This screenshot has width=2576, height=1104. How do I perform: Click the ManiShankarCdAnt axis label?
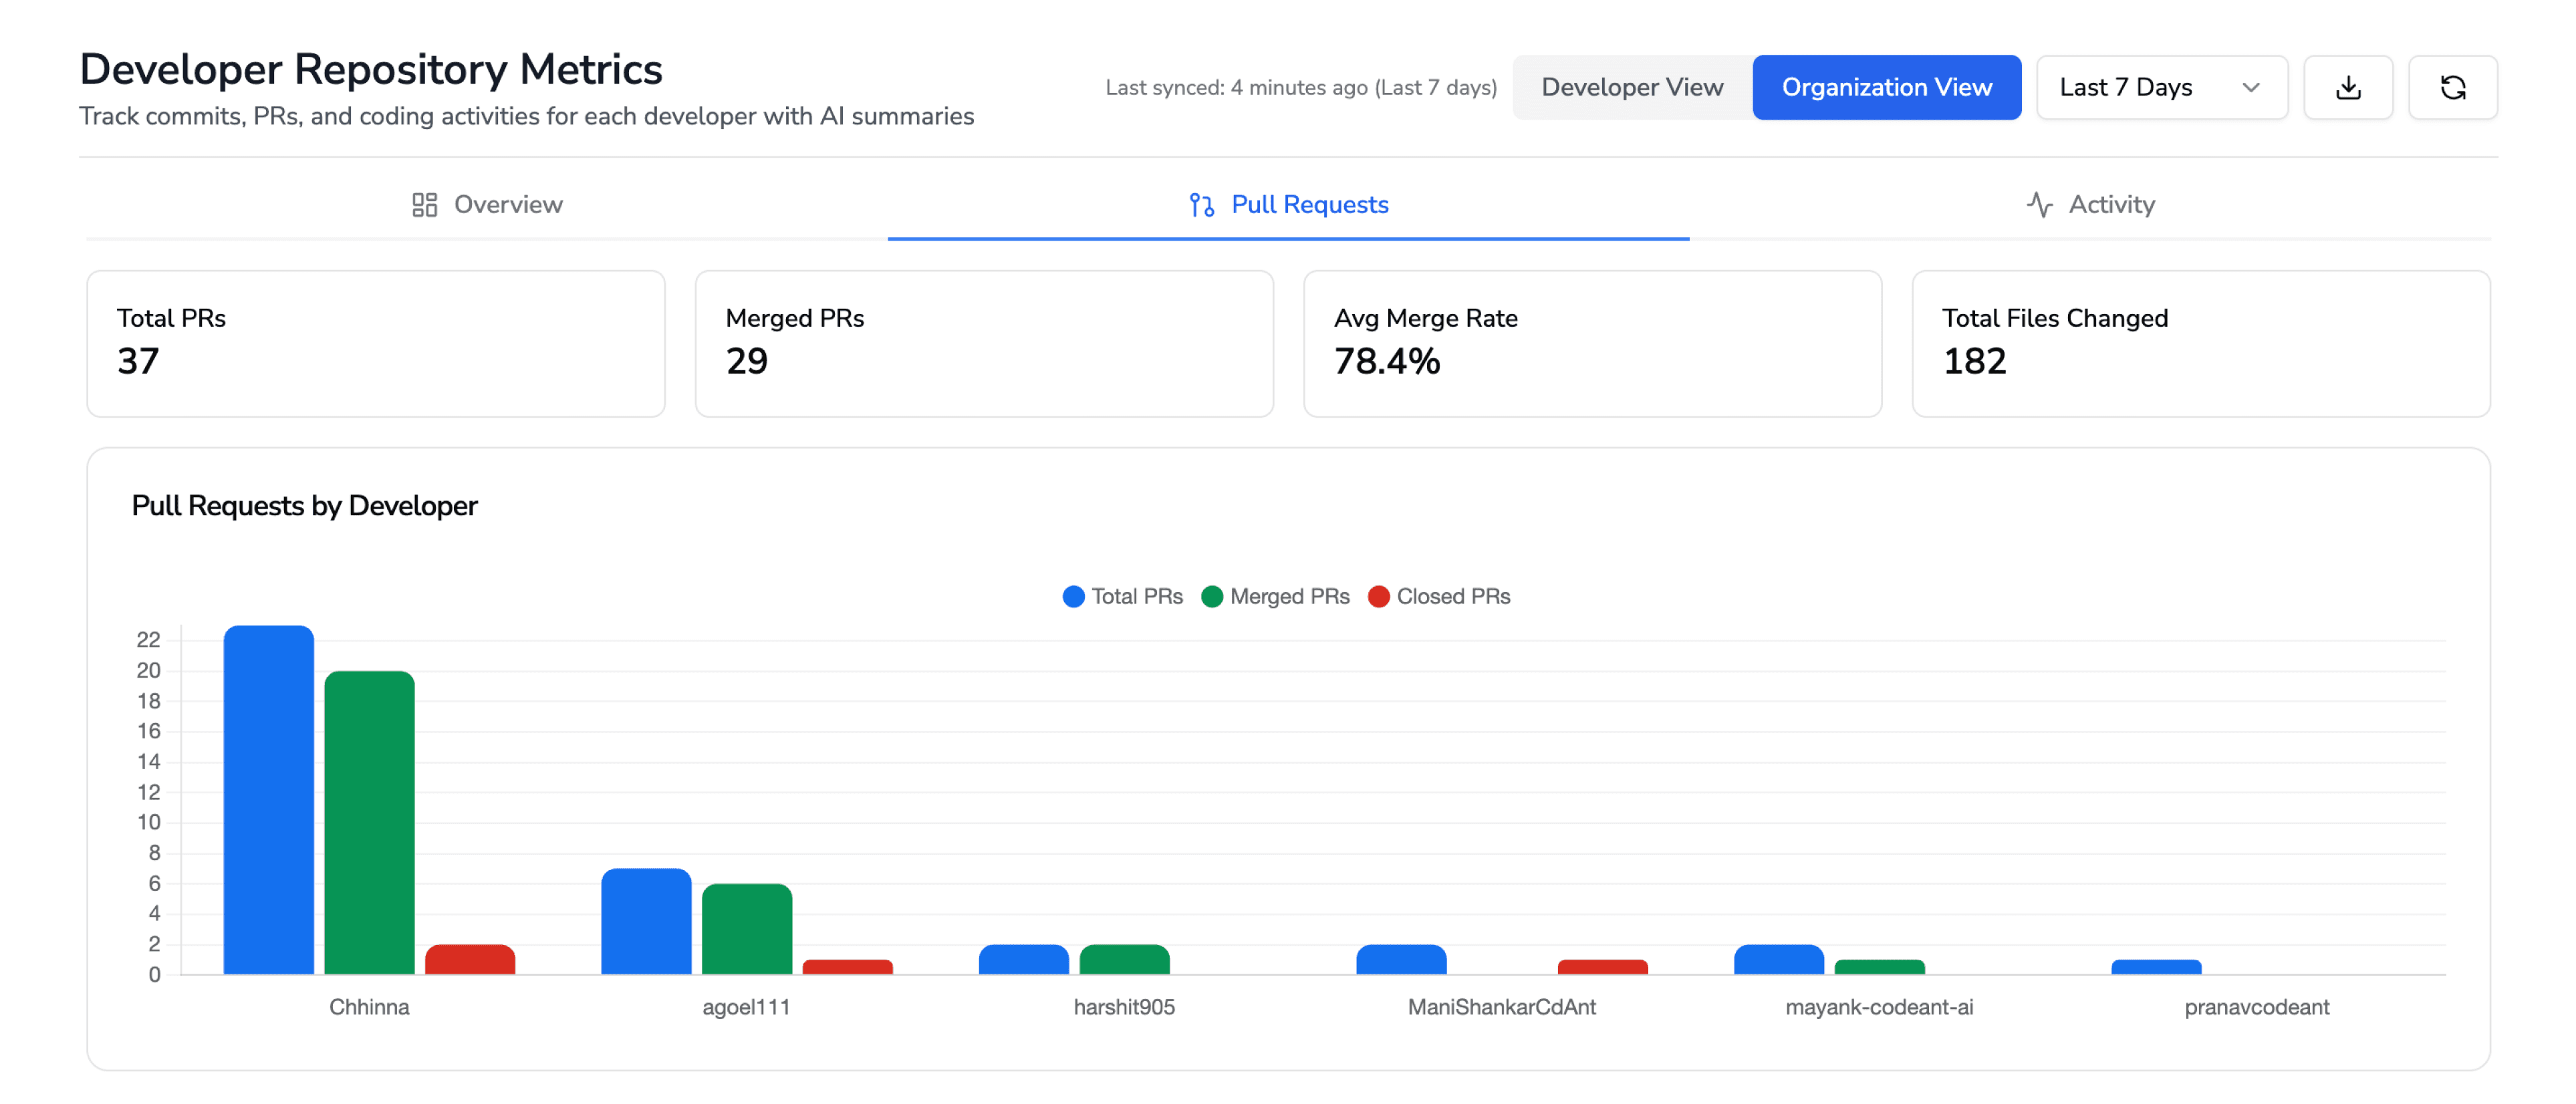[x=1502, y=1007]
